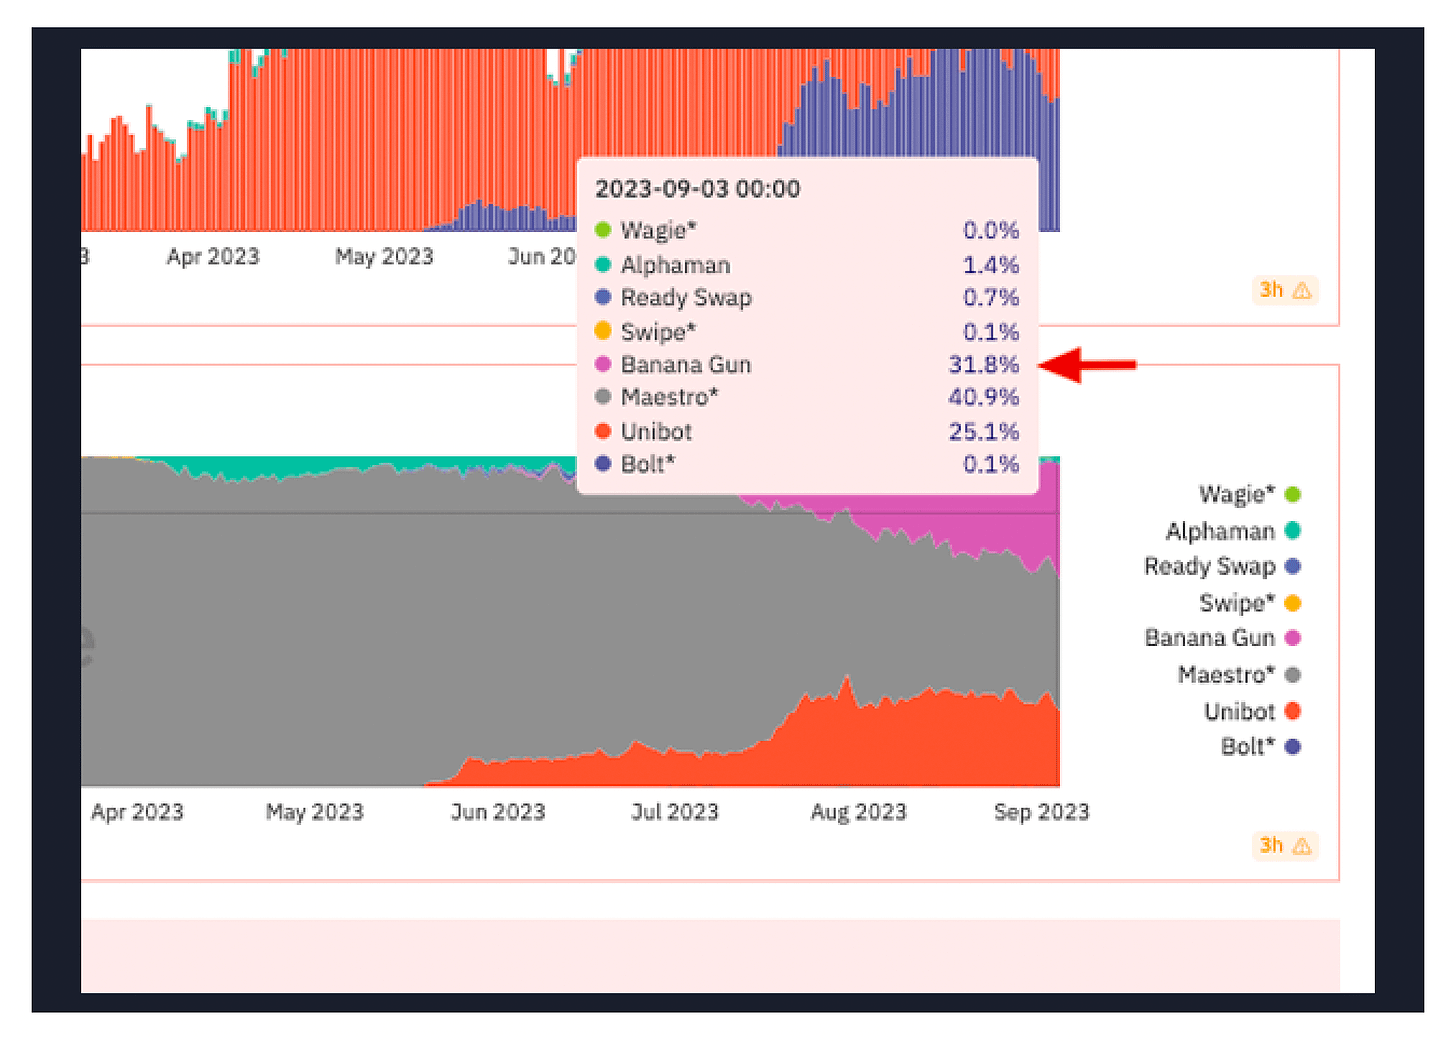This screenshot has height=1042, width=1456.
Task: Click the Aug 2023 axis label
Action: (x=858, y=812)
